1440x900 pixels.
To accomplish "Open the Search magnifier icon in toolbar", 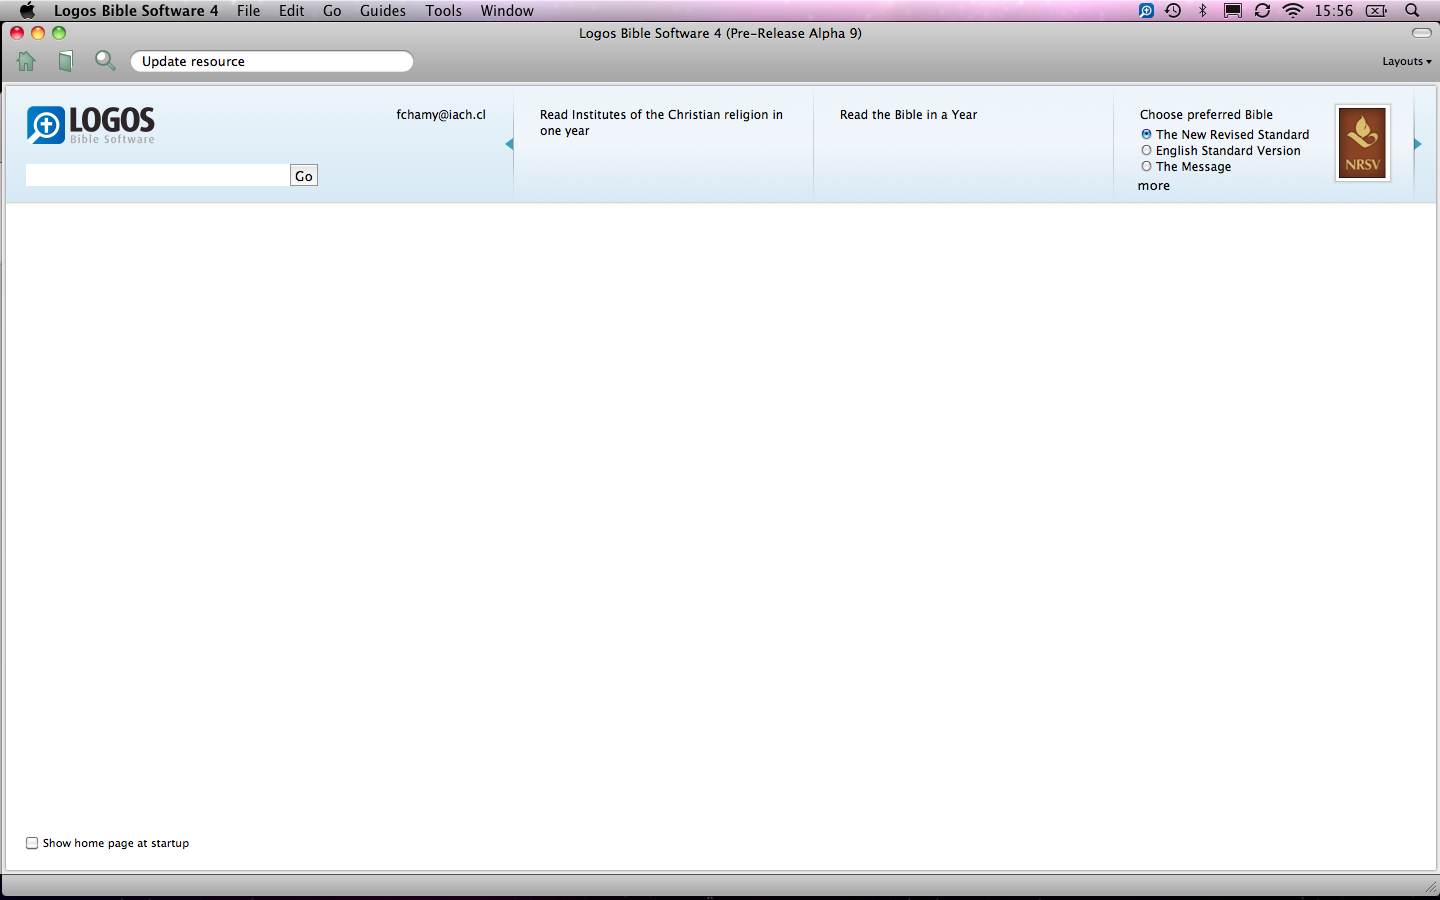I will point(105,61).
